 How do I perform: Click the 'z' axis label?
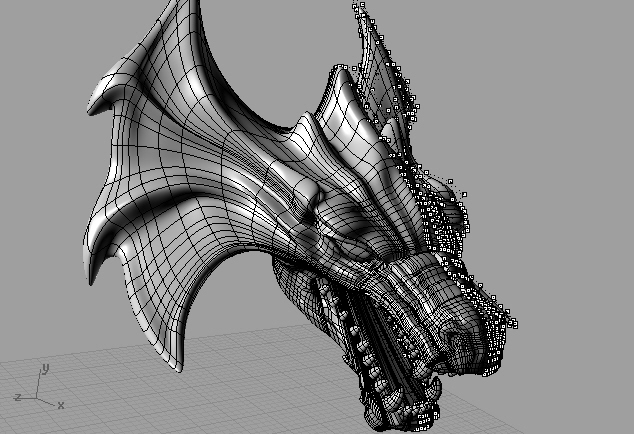click(17, 397)
